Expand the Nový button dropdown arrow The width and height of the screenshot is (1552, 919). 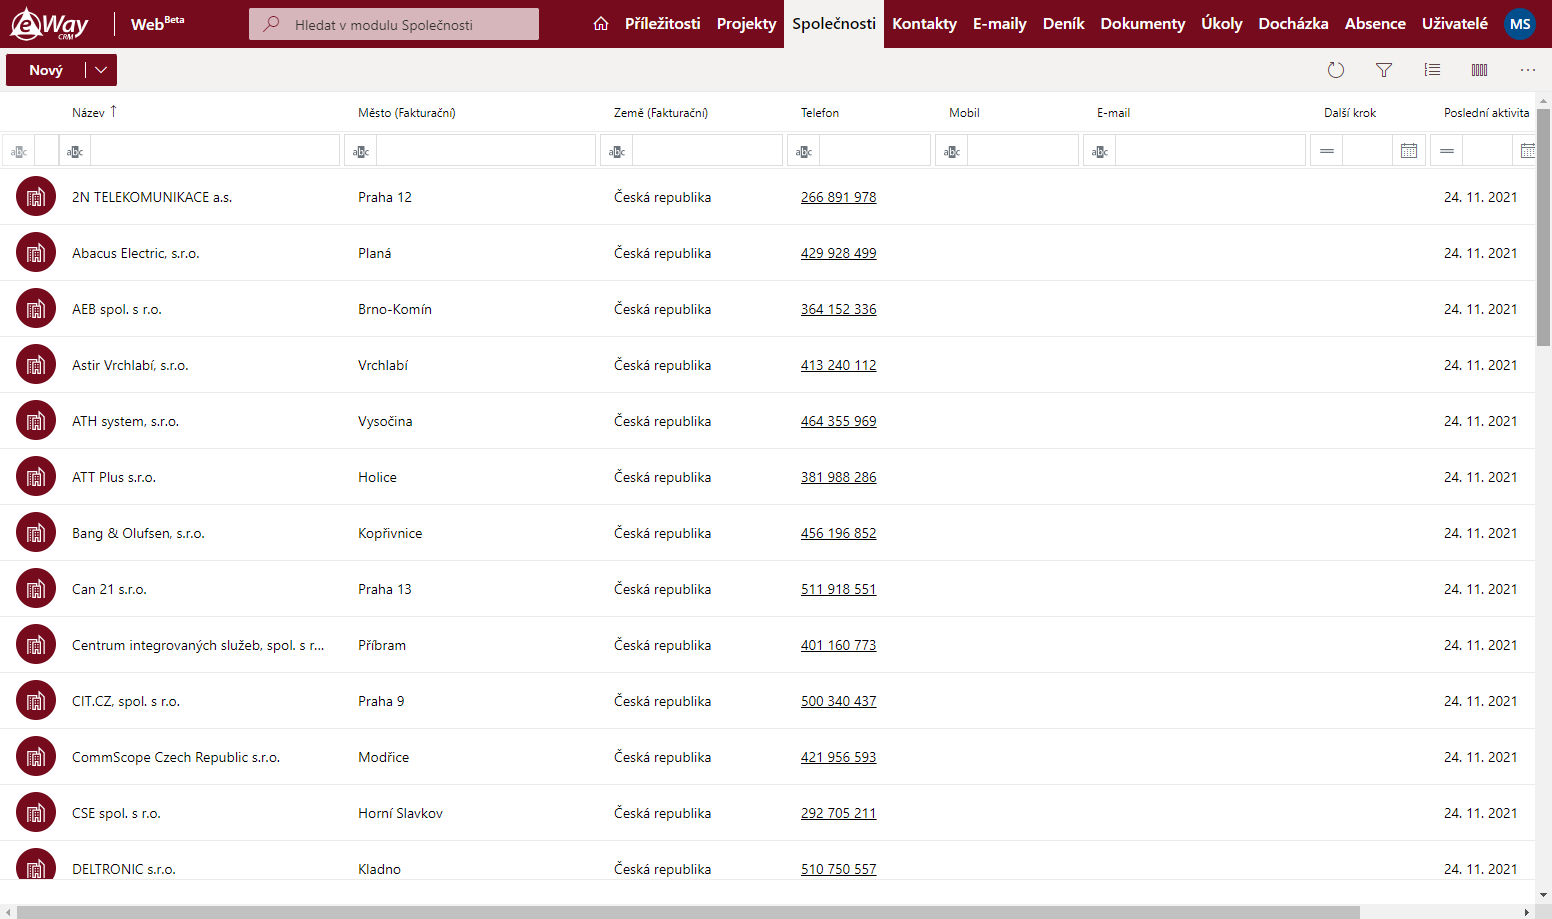pos(100,70)
